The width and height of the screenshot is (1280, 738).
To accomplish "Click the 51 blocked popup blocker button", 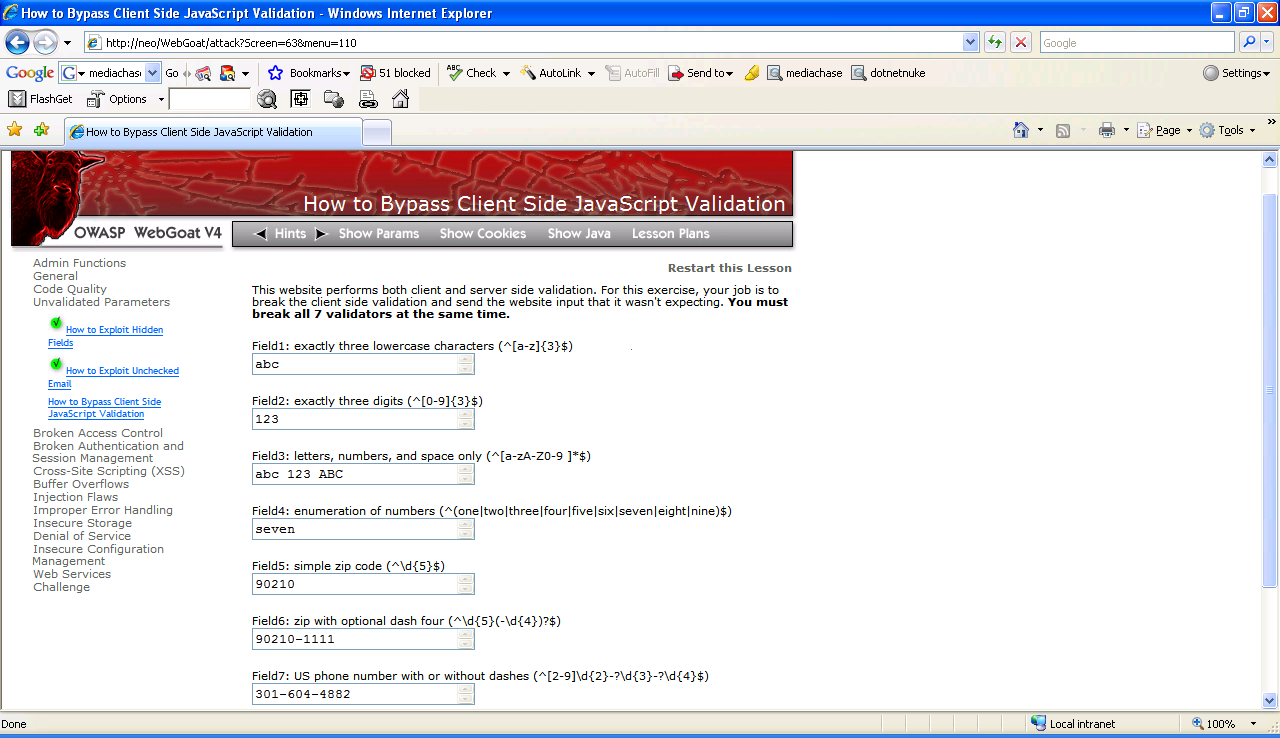I will pos(396,73).
